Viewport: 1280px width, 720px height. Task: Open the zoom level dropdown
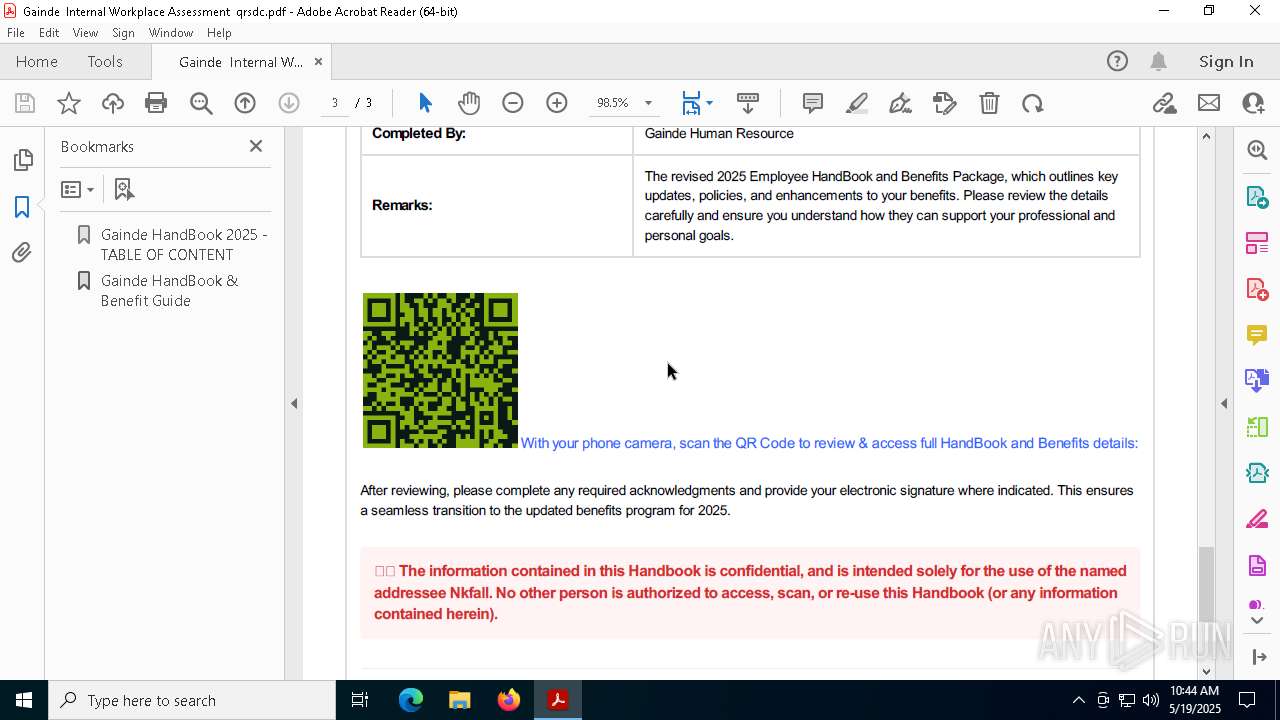pyautogui.click(x=648, y=103)
